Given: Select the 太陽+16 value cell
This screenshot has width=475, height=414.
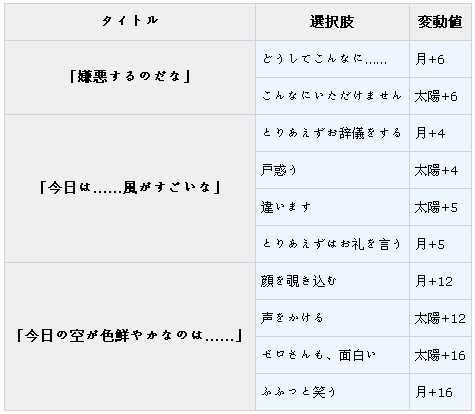Looking at the screenshot, I should coord(440,355).
